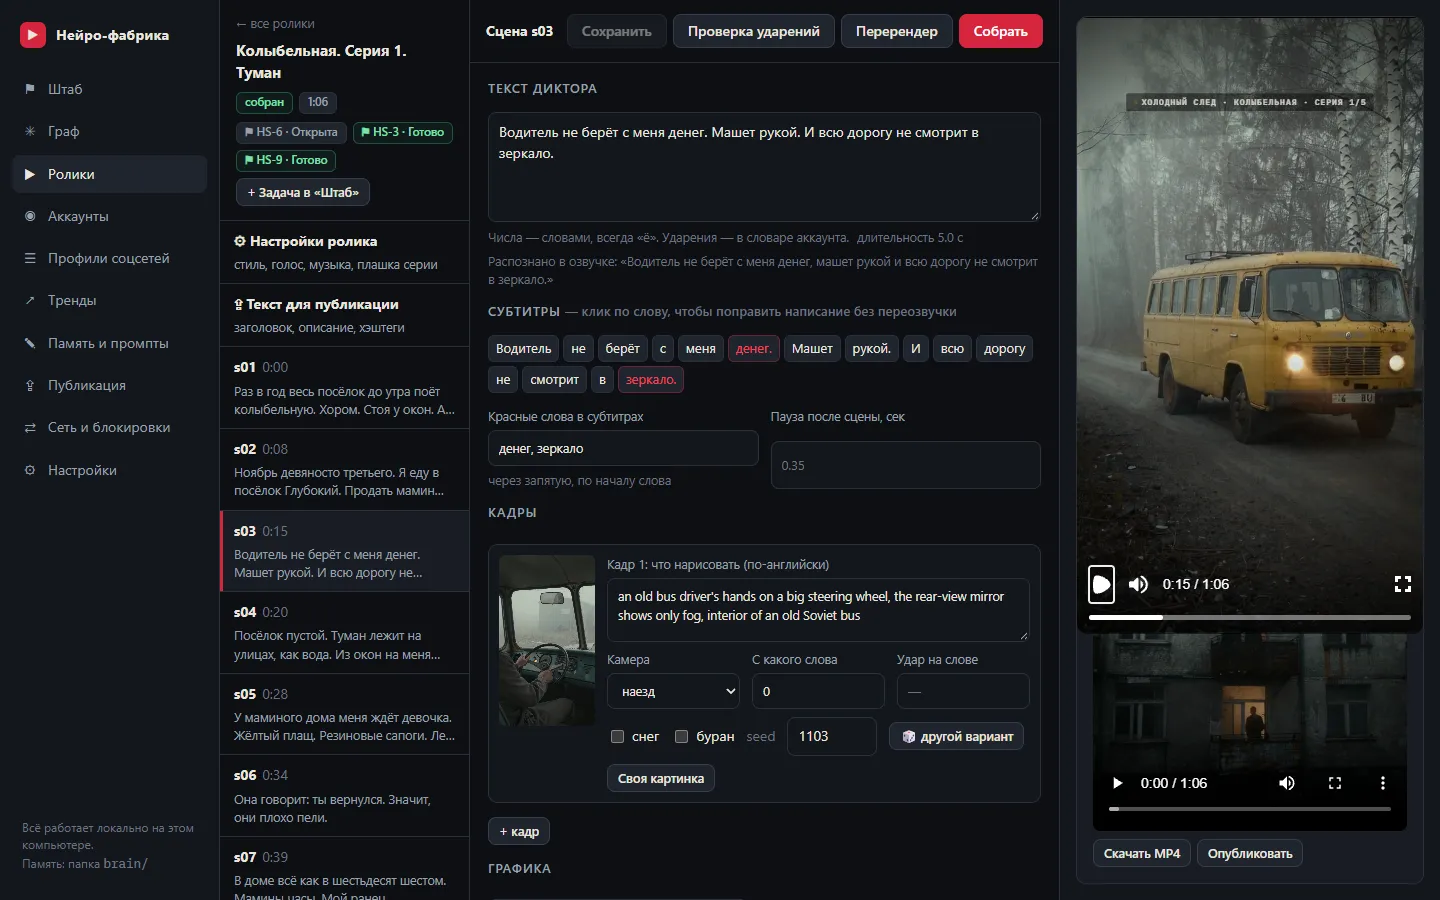Click the Красные слова в субтитрах field

(x=623, y=448)
